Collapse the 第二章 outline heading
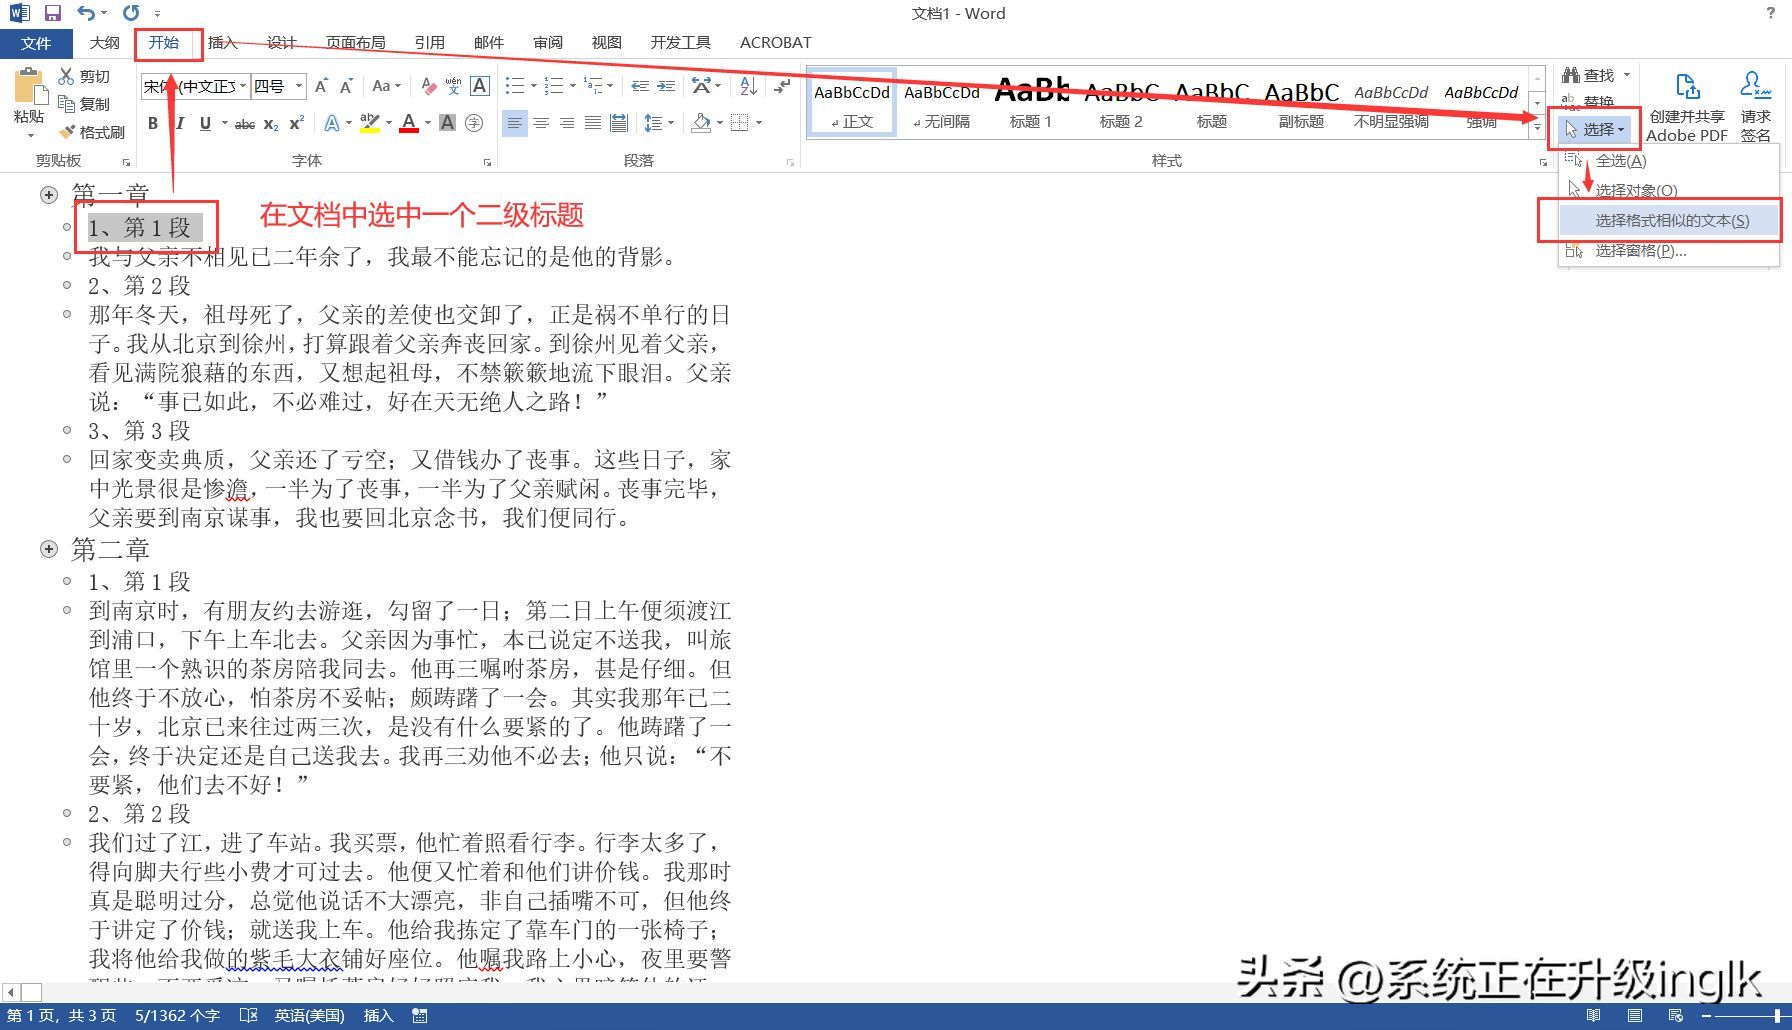The width and height of the screenshot is (1792, 1030). (49, 549)
